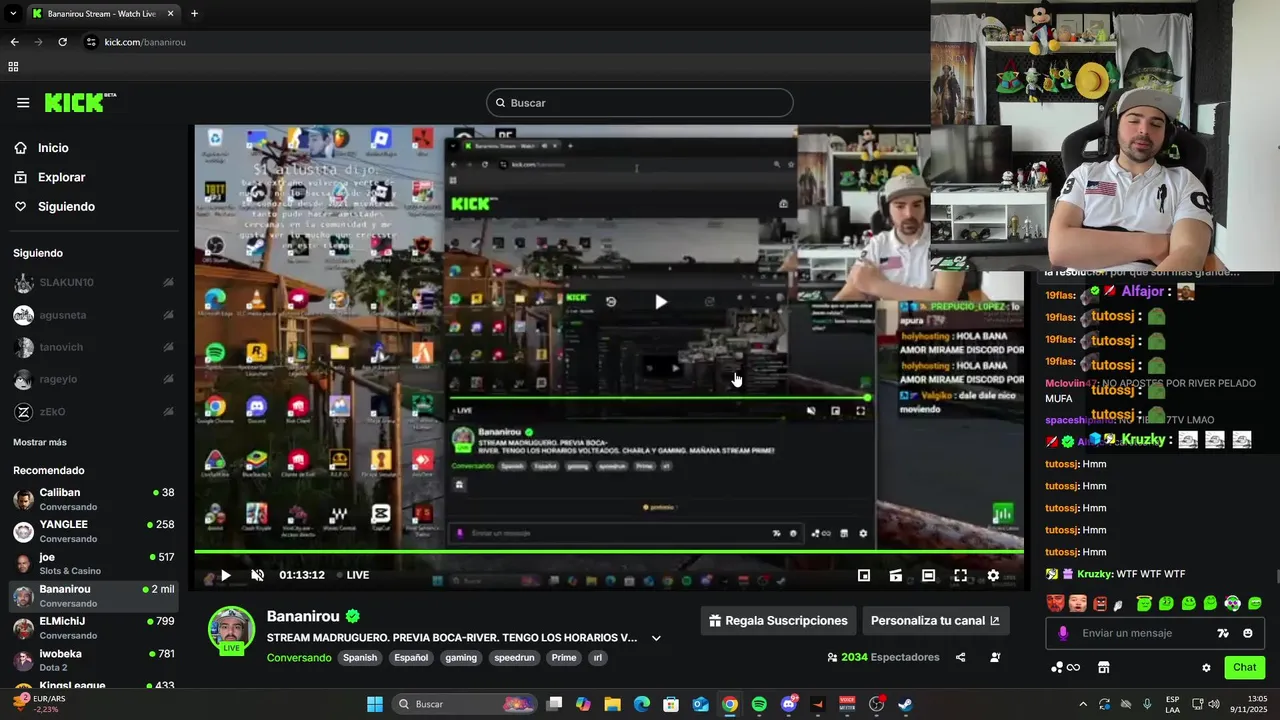Open followed channel tanovich
1280x720 pixels.
click(94, 347)
